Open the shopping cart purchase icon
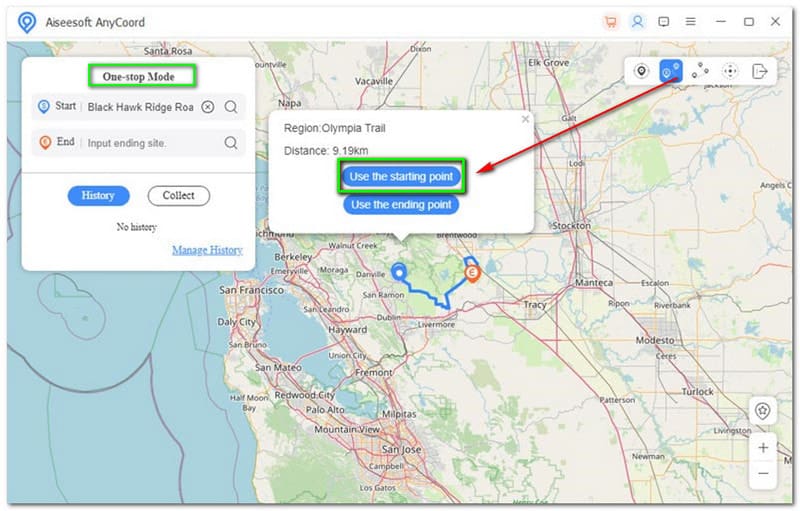 click(x=610, y=22)
